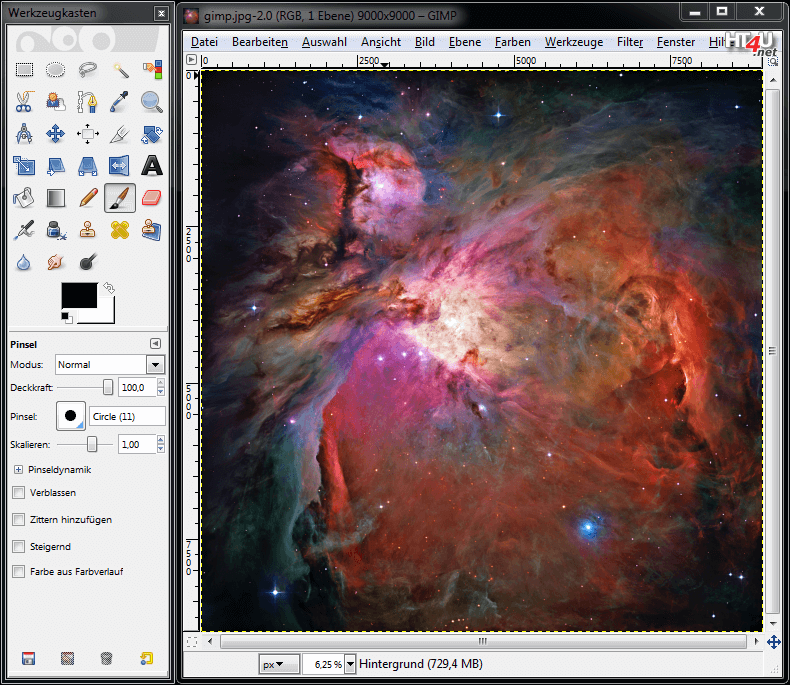Screen dimensions: 790x685
Task: Select the Free Select lasso tool
Action: pyautogui.click(x=88, y=70)
